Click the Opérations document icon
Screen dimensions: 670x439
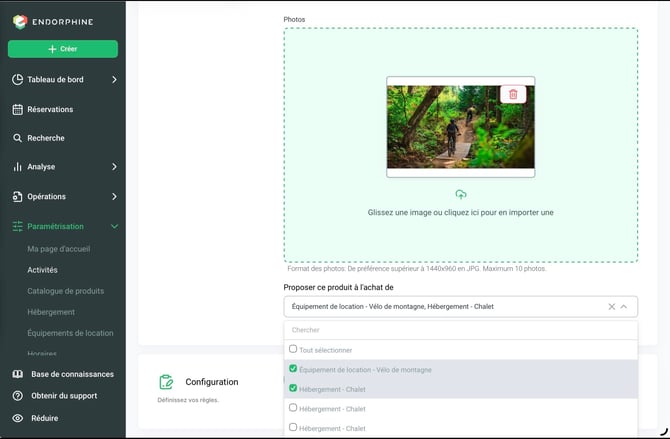[18, 197]
